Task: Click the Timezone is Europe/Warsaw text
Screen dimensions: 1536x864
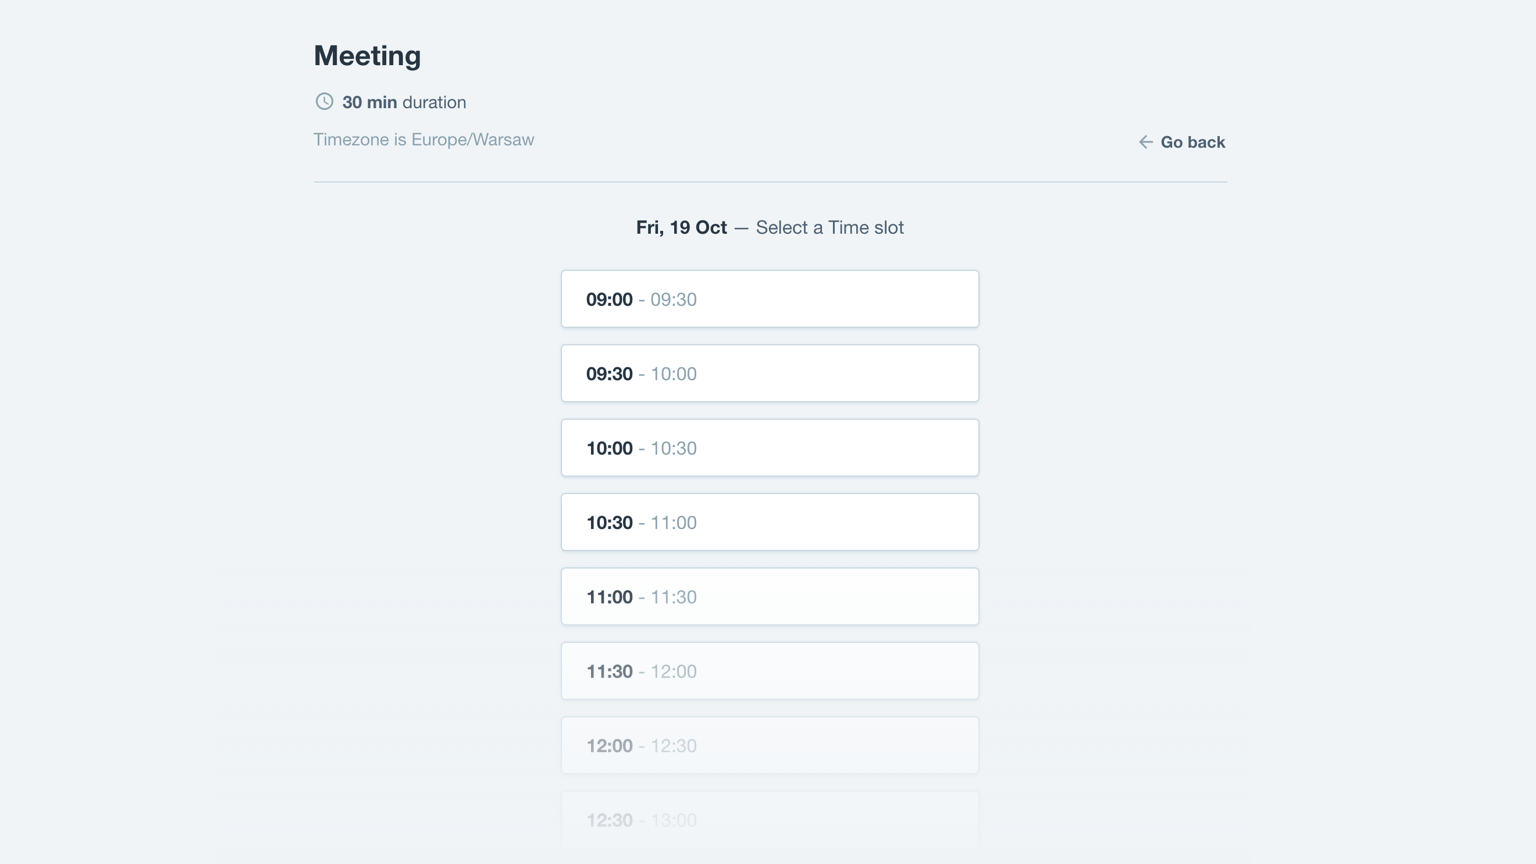Action: tap(424, 139)
